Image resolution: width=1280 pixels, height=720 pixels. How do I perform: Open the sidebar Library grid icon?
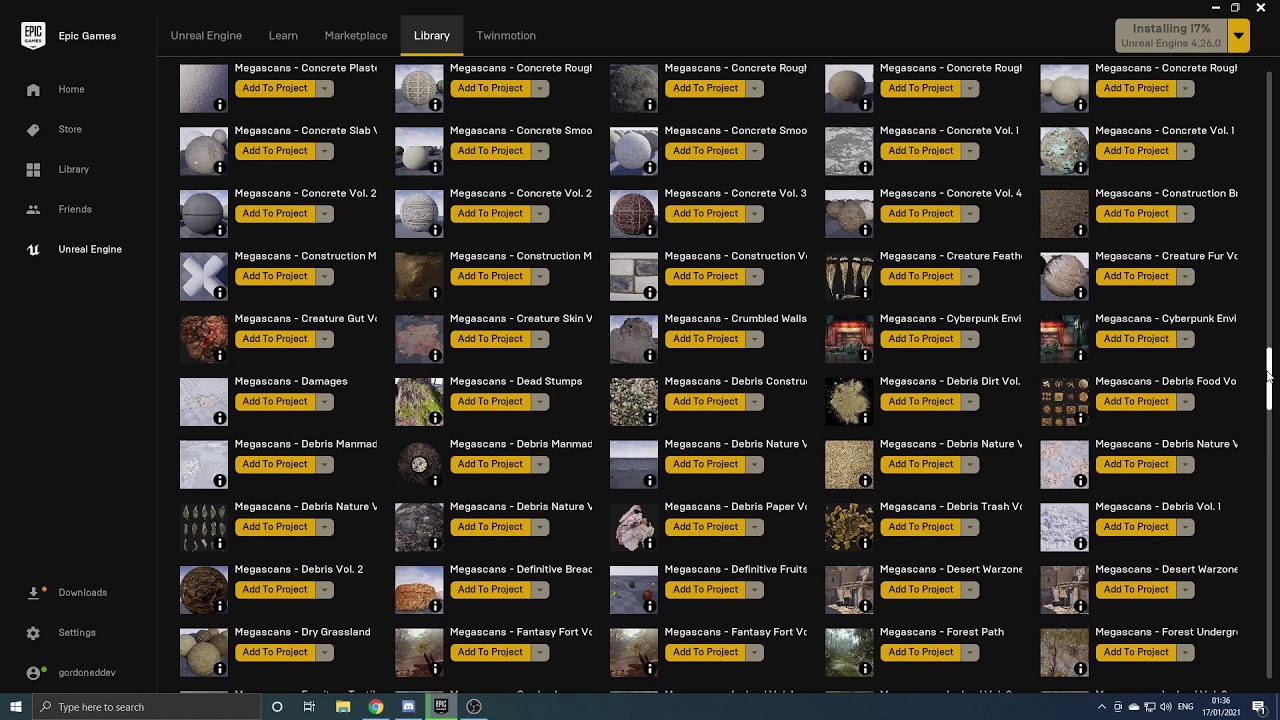point(33,169)
